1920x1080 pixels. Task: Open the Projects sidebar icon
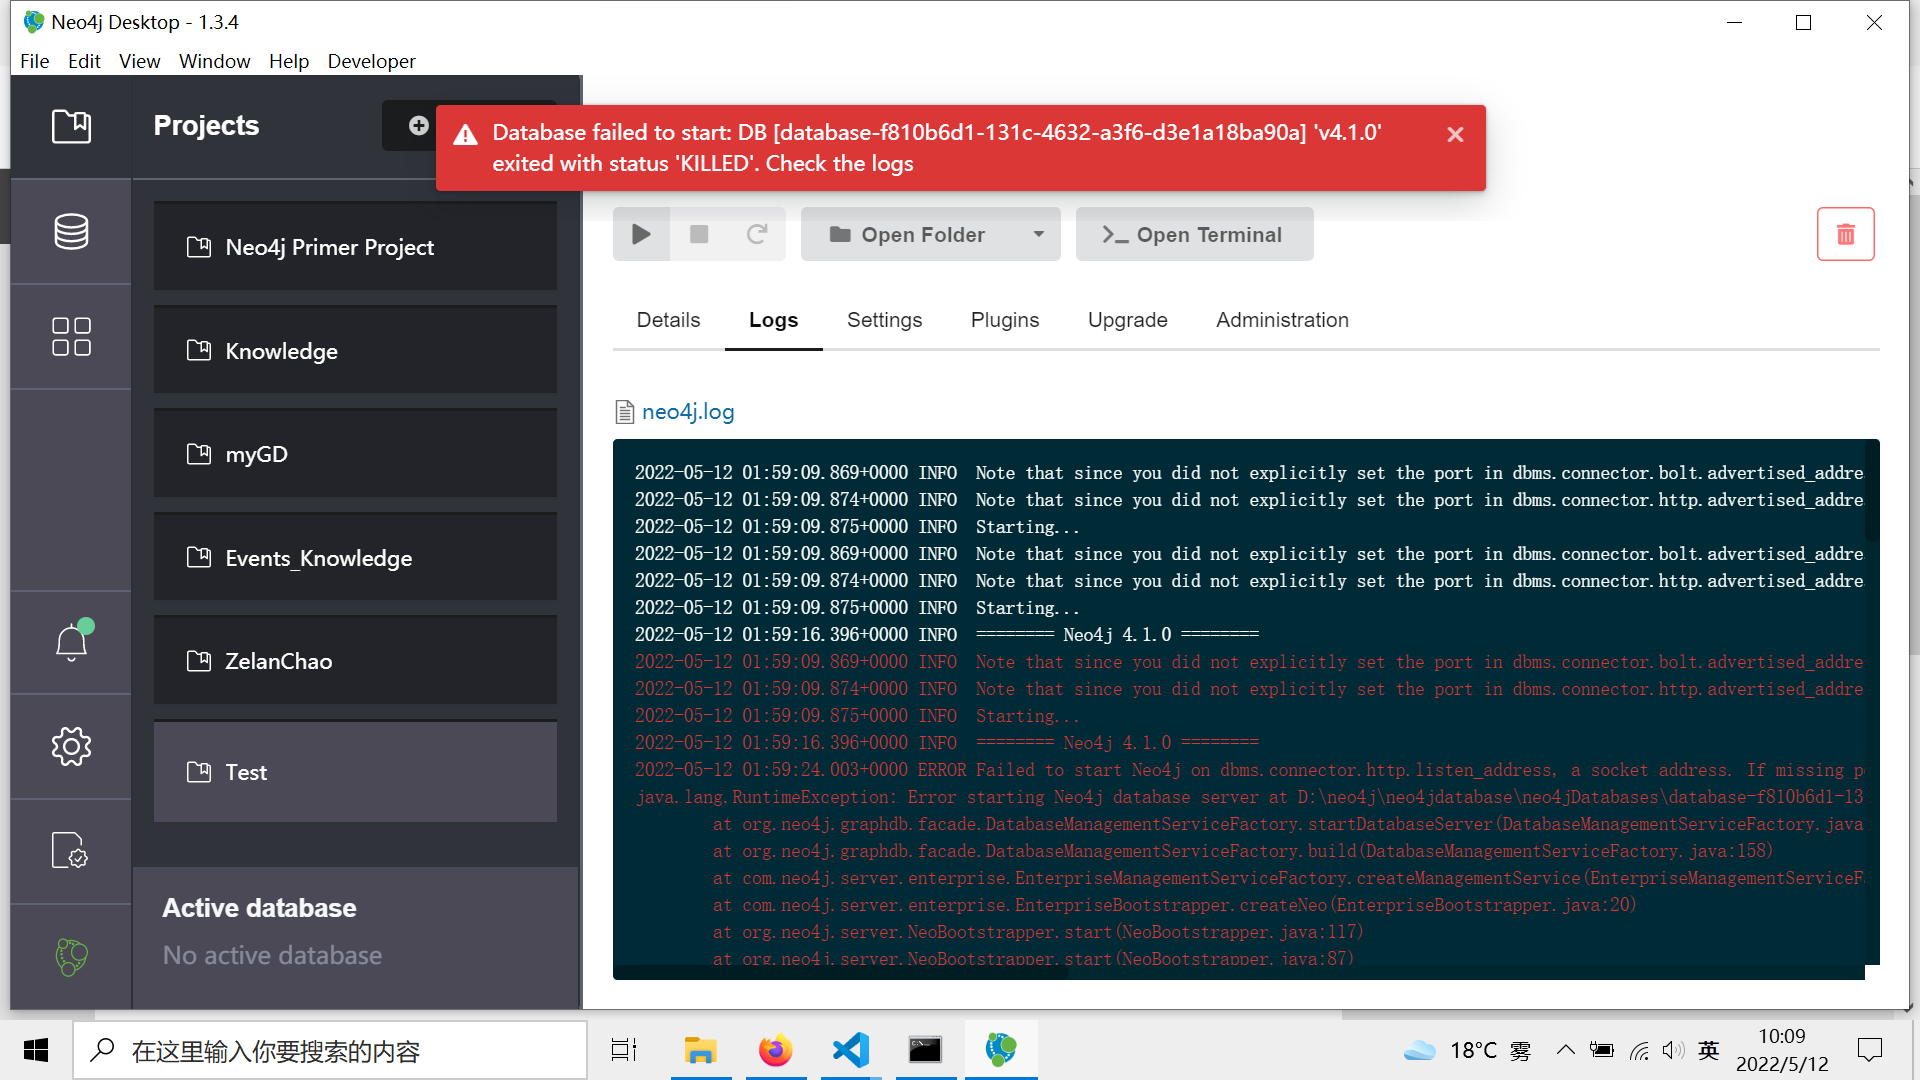tap(71, 126)
